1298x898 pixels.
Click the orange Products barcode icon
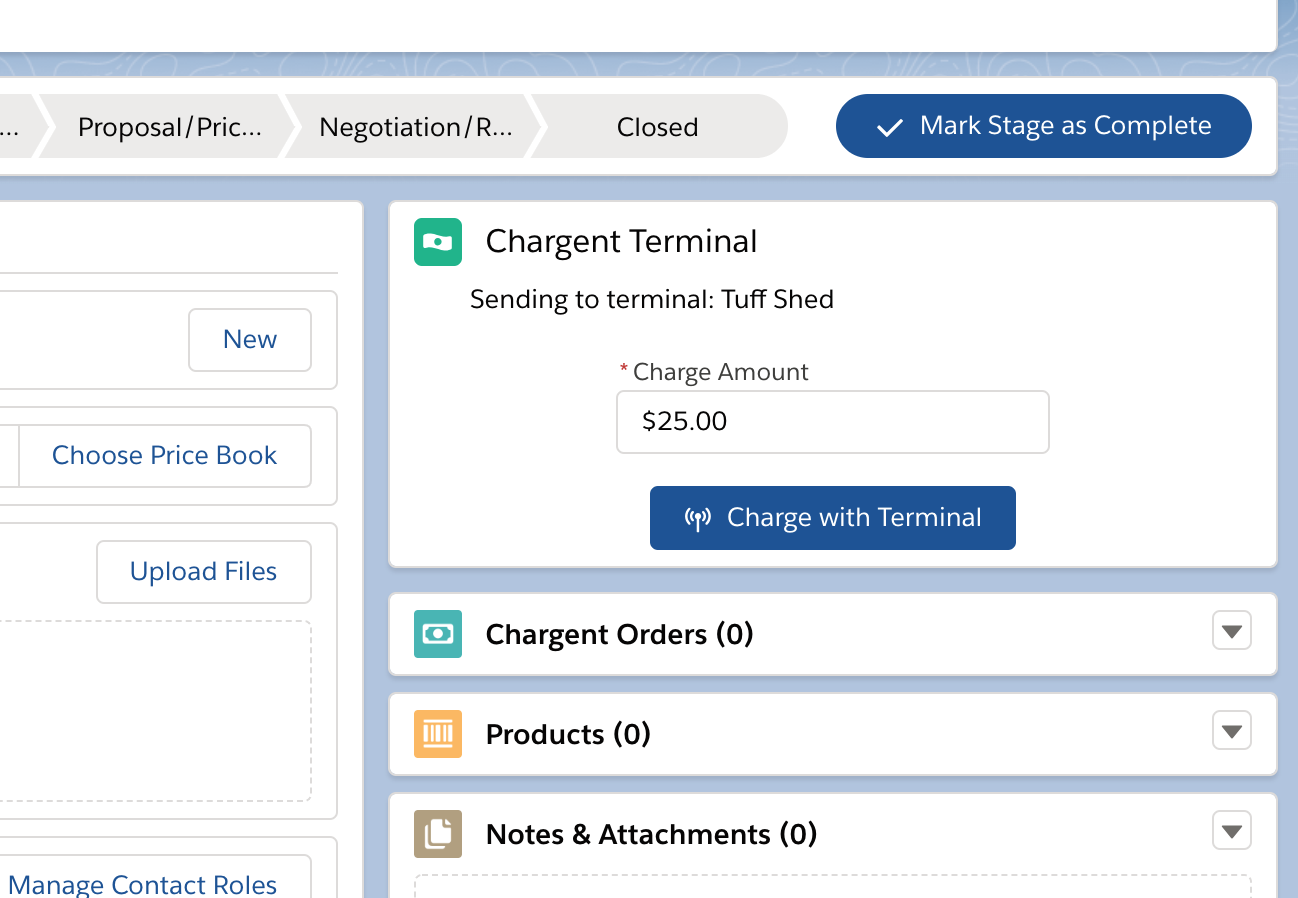pyautogui.click(x=437, y=734)
